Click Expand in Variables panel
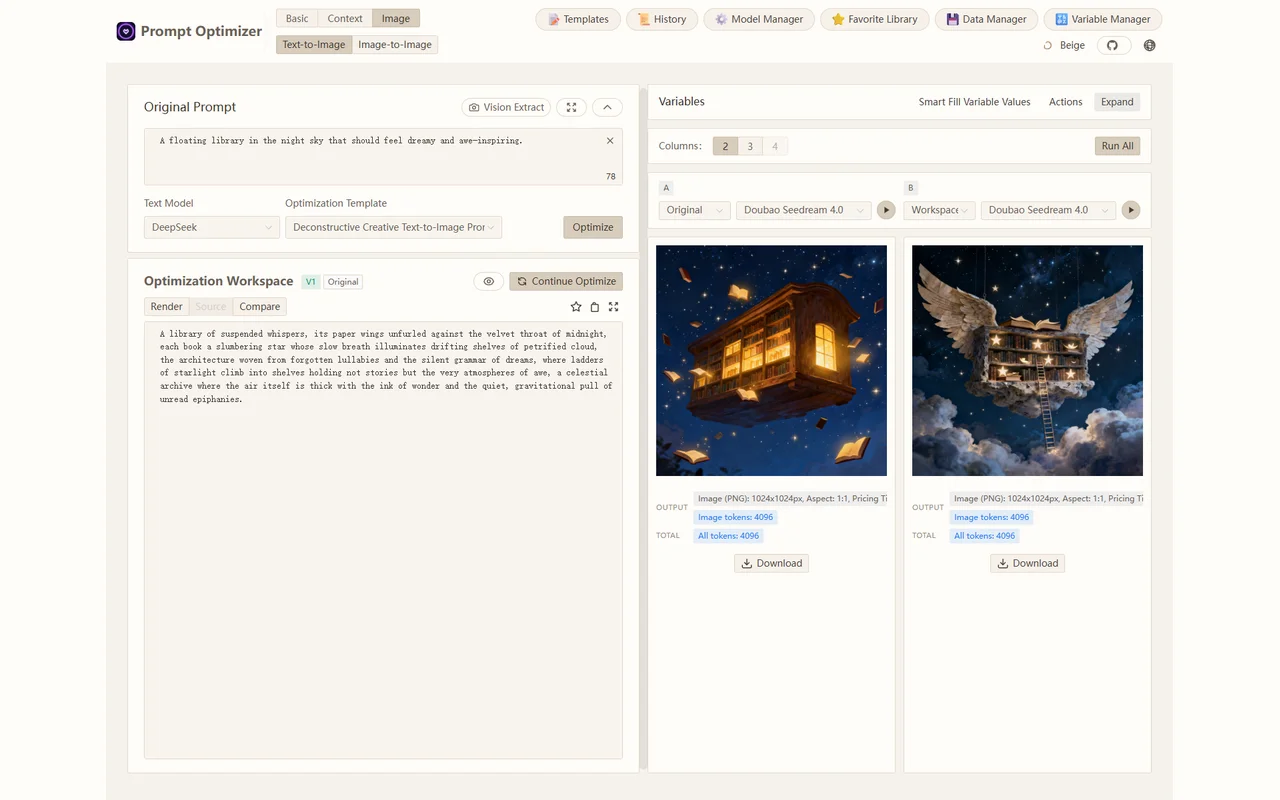Viewport: 1280px width, 800px height. point(1117,102)
